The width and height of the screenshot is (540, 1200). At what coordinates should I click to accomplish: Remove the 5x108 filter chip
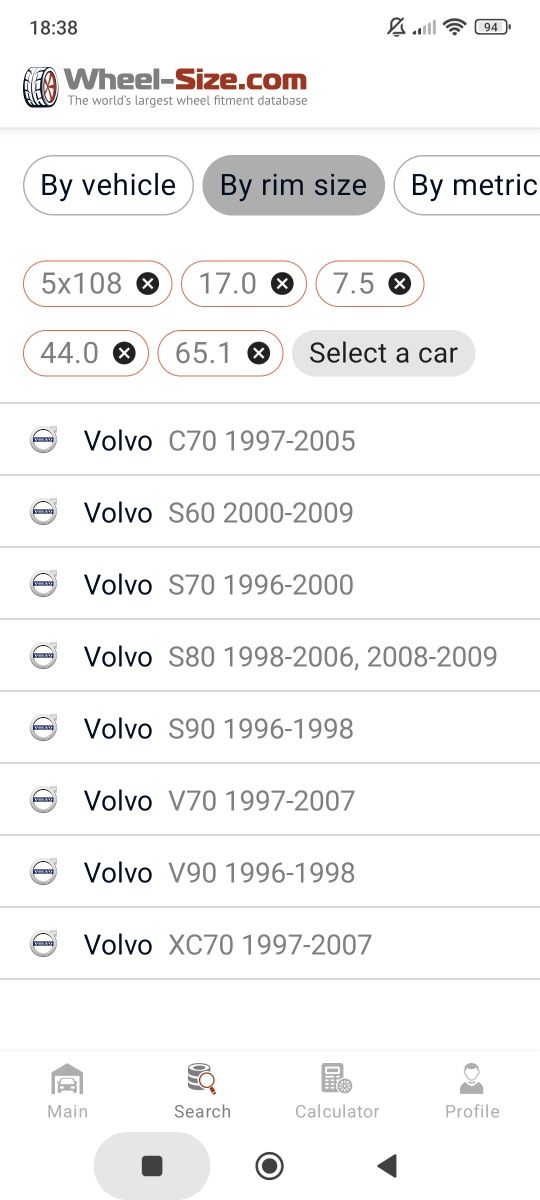(x=148, y=284)
